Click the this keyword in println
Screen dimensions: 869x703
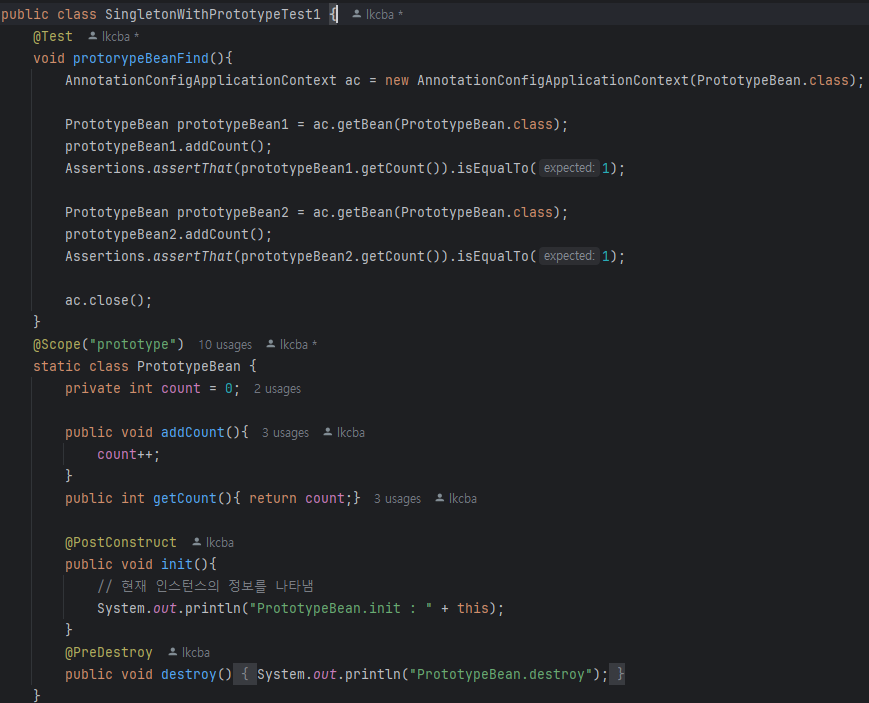[x=473, y=608]
